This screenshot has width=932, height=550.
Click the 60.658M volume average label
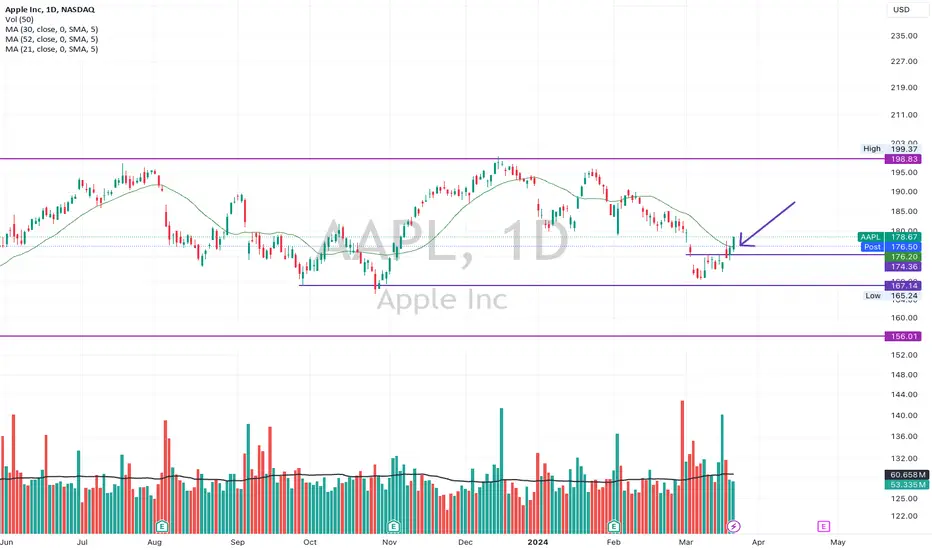click(x=906, y=474)
